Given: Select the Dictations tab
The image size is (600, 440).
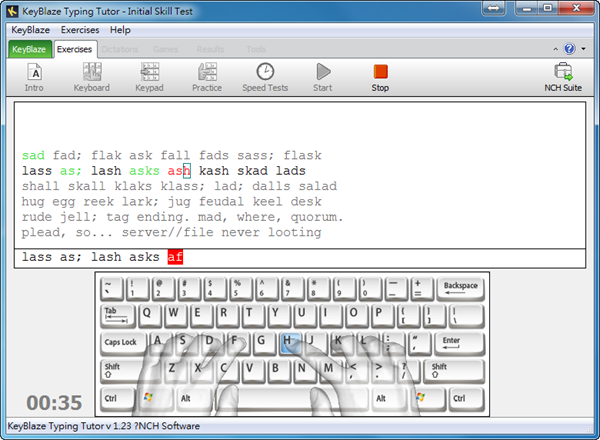Looking at the screenshot, I should pos(120,49).
